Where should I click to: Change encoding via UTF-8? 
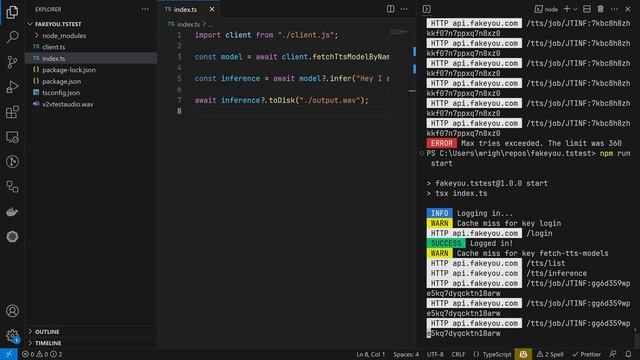pyautogui.click(x=435, y=354)
